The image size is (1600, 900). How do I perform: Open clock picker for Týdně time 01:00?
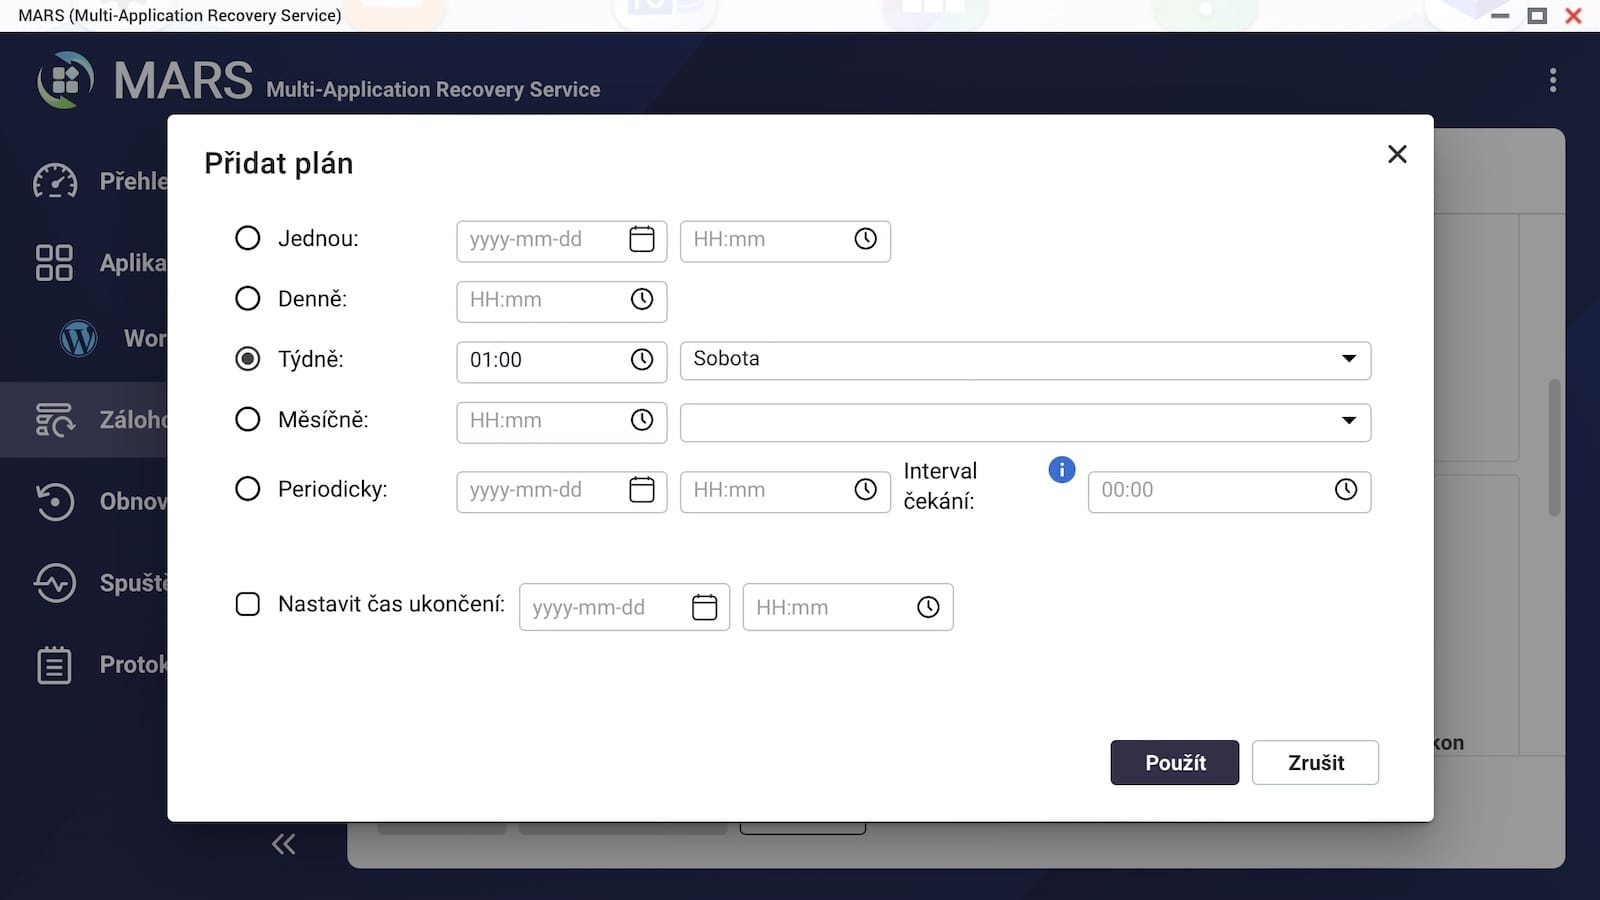coord(642,359)
